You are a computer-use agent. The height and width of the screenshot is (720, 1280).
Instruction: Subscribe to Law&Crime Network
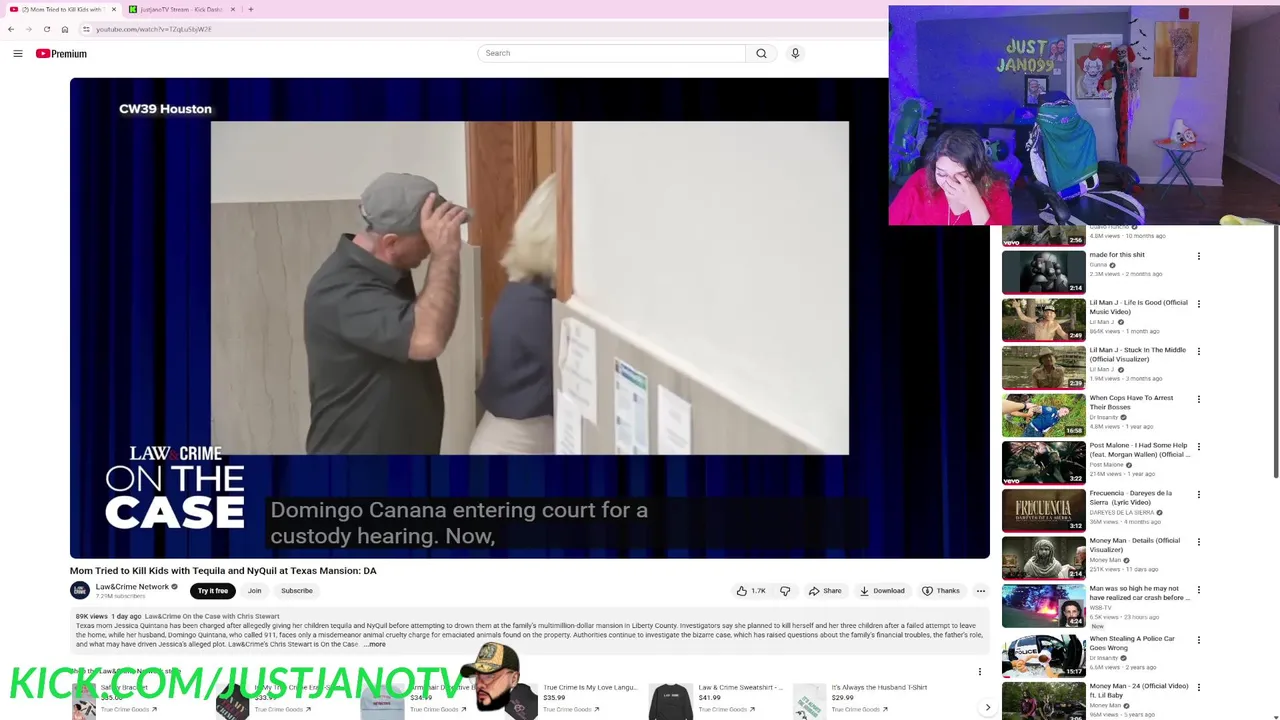point(297,591)
